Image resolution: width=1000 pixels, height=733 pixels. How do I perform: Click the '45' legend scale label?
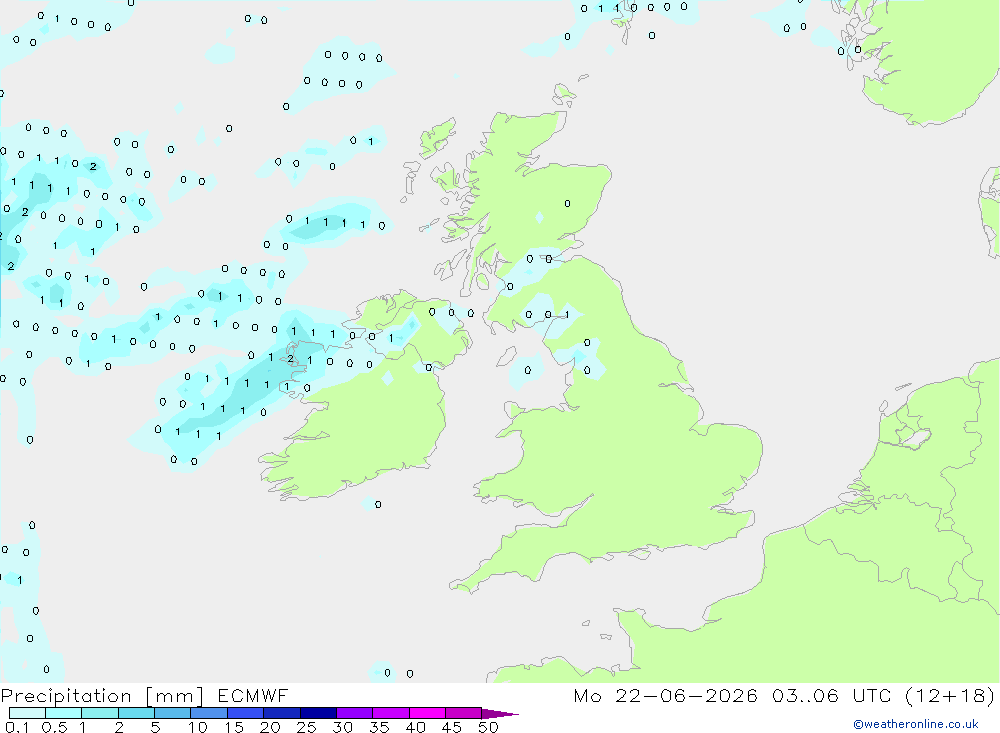[x=452, y=727]
